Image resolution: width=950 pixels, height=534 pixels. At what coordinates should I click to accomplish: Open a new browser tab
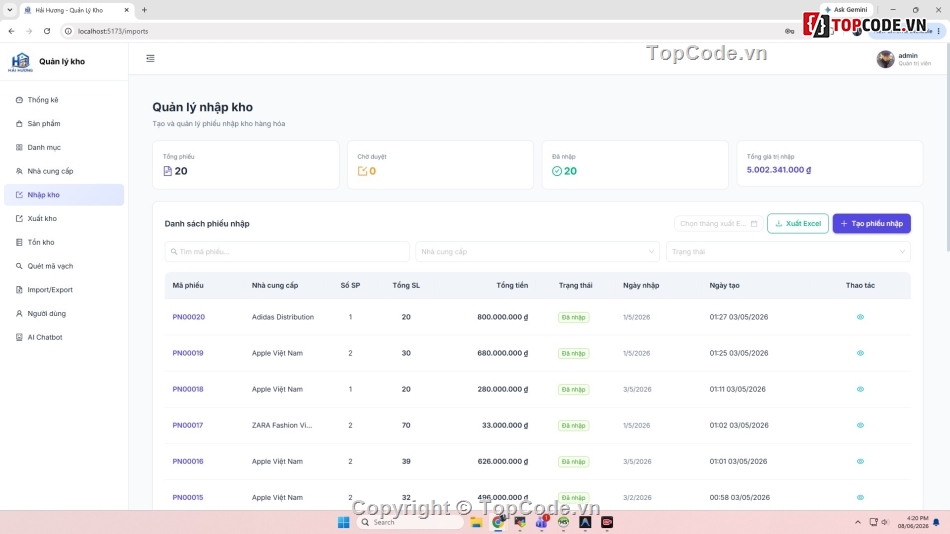pyautogui.click(x=144, y=10)
